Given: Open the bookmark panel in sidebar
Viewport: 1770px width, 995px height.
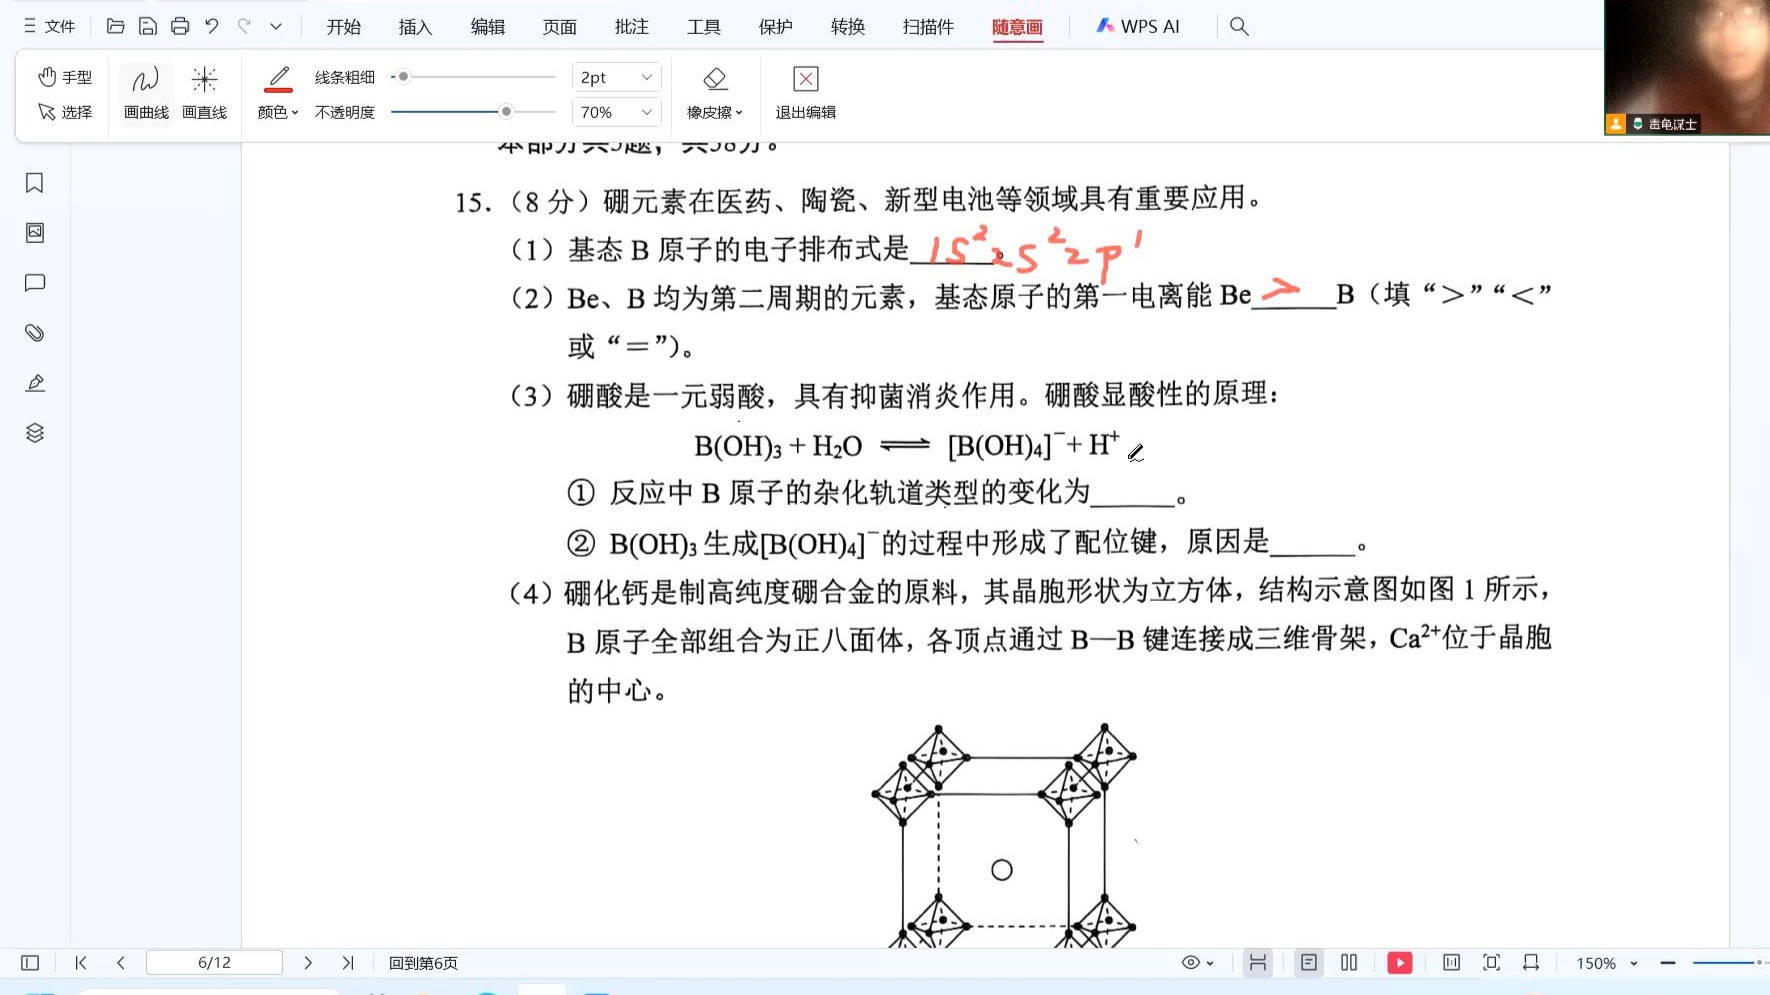Looking at the screenshot, I should pyautogui.click(x=35, y=183).
